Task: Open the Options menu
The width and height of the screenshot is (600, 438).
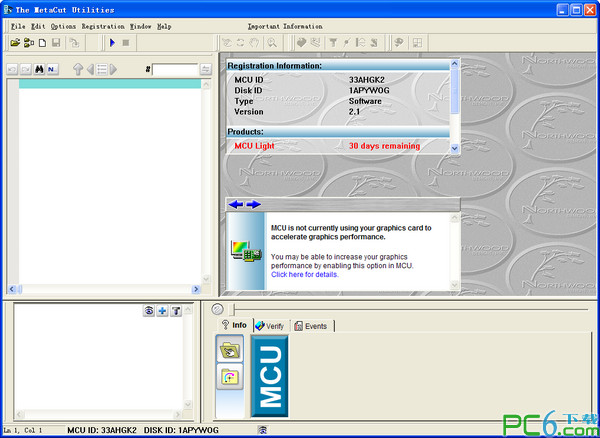Action: 63,26
